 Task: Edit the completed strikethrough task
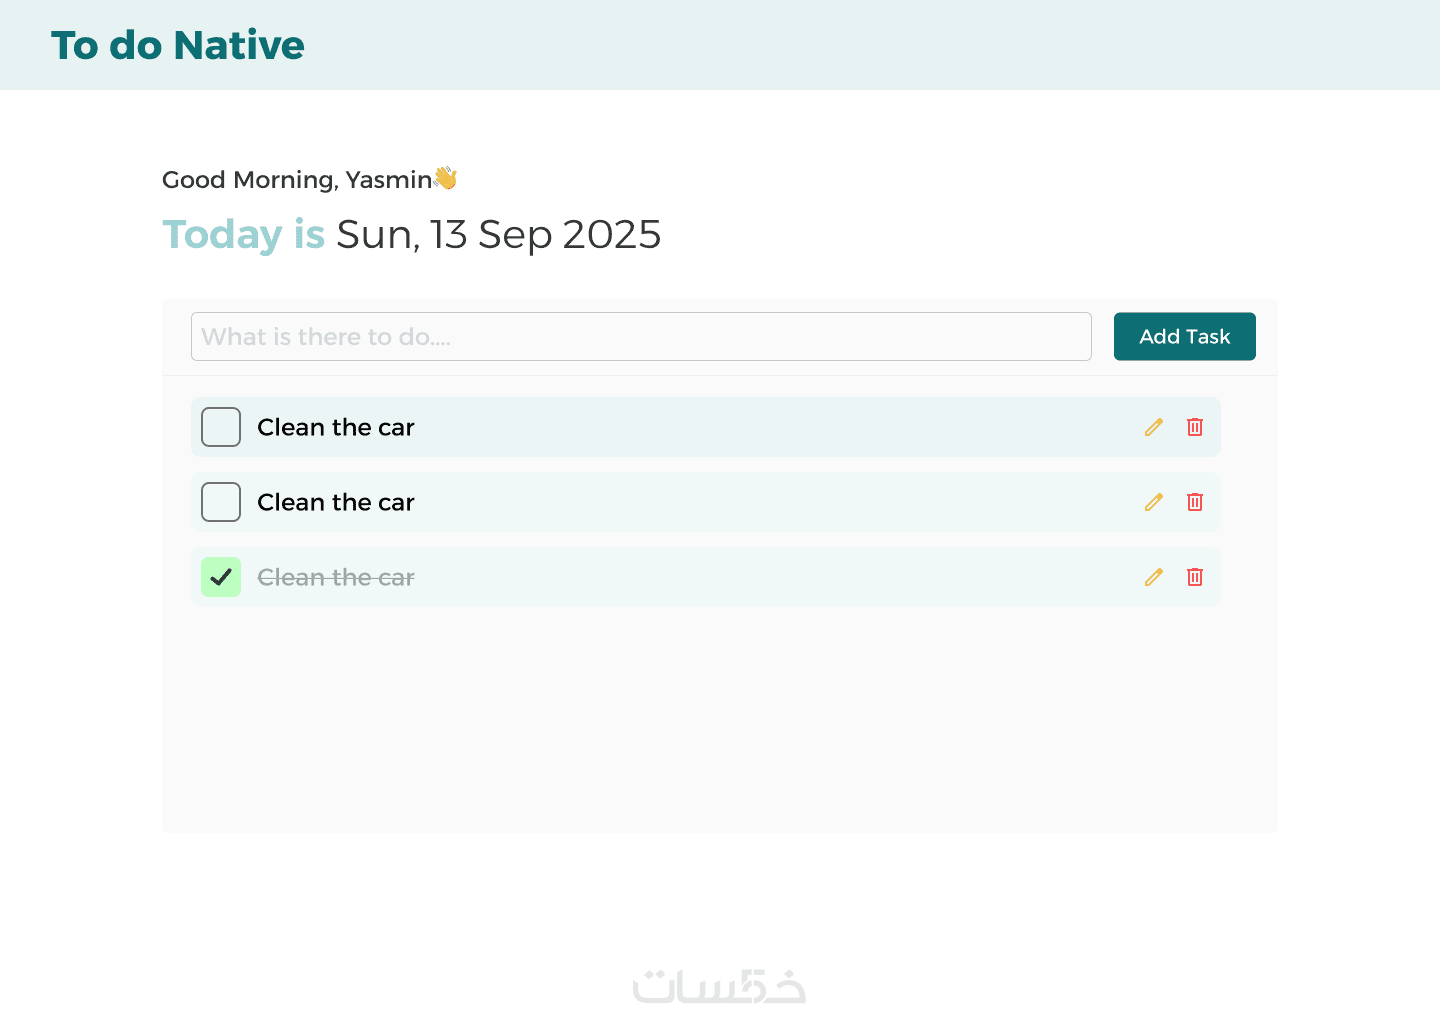(1154, 577)
